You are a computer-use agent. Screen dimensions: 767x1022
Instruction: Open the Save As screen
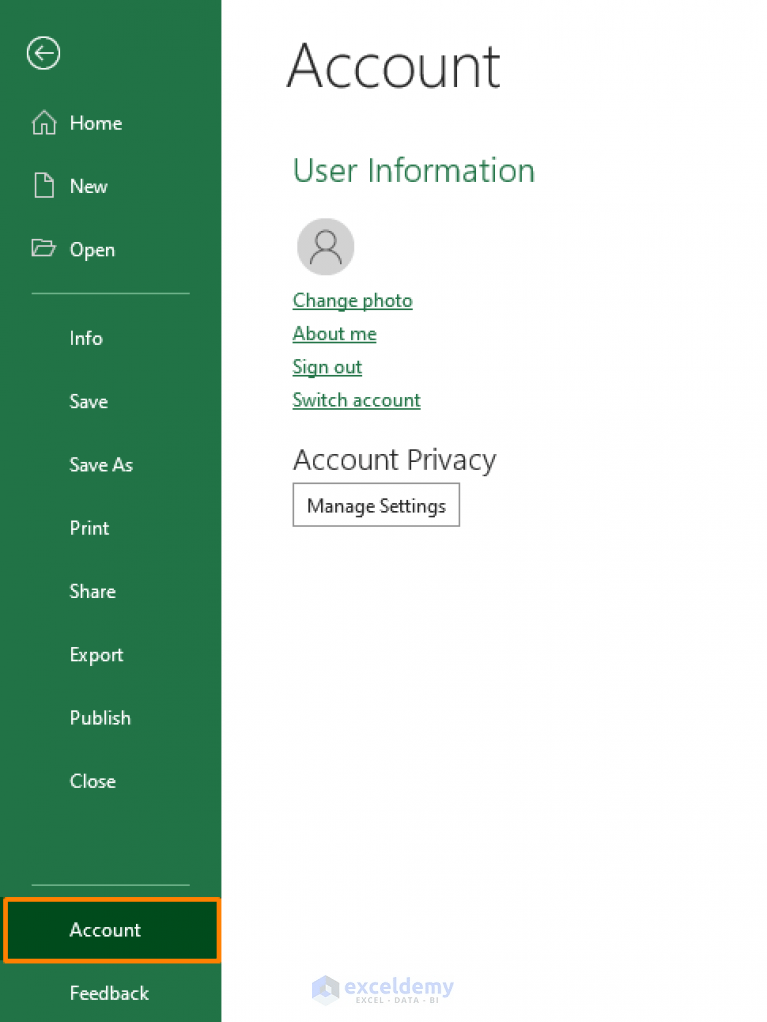tap(100, 464)
